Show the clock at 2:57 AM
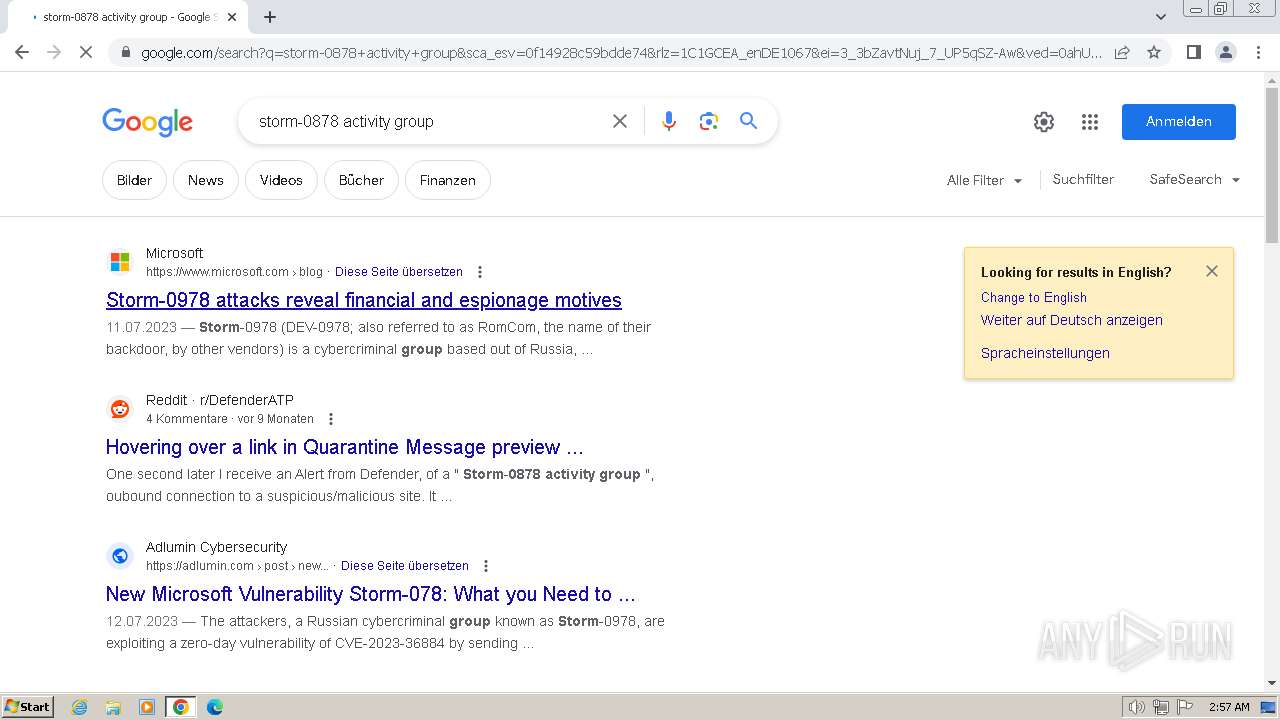 pyautogui.click(x=1229, y=707)
